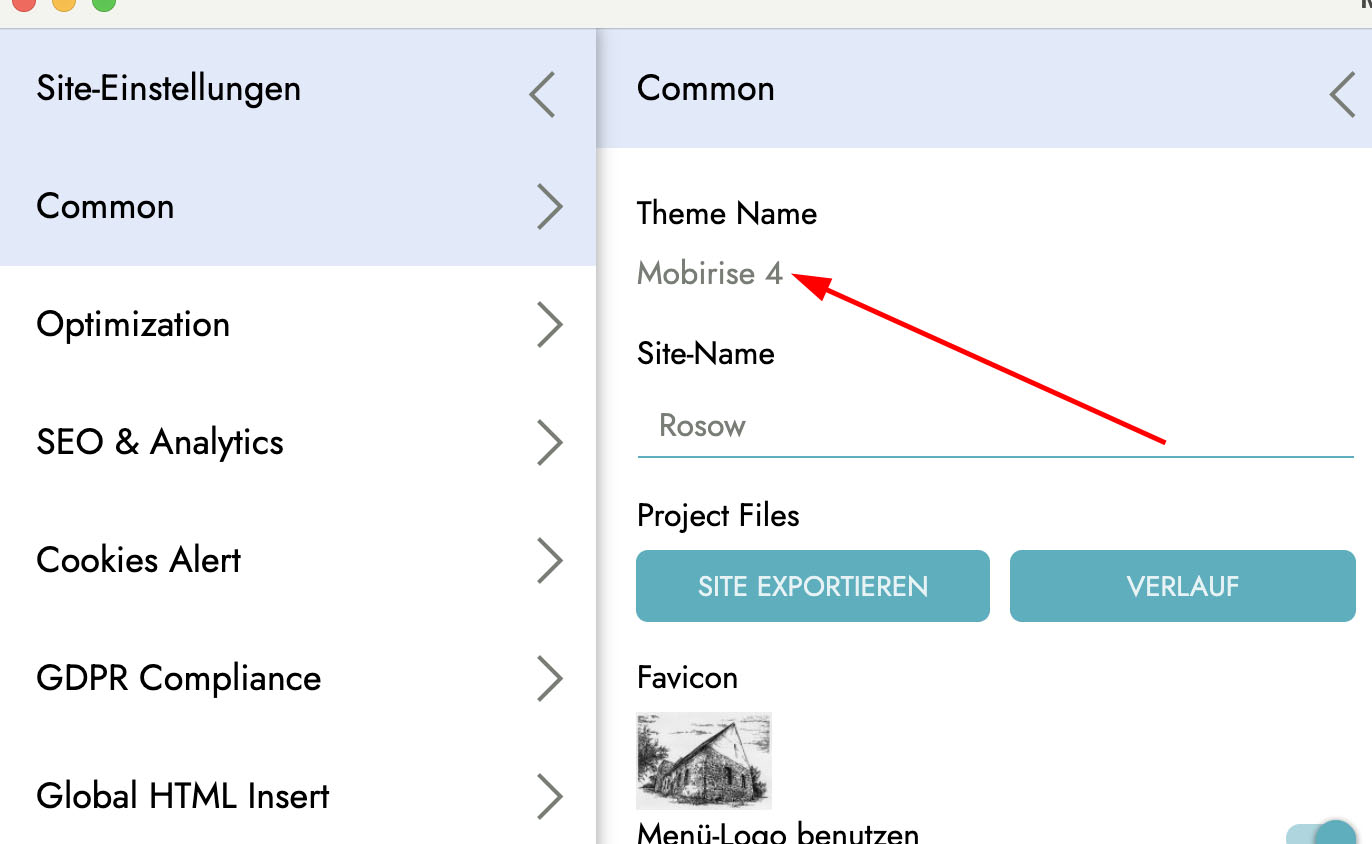This screenshot has width=1372, height=844.
Task: Select Optimization menu entry
Action: coord(133,325)
